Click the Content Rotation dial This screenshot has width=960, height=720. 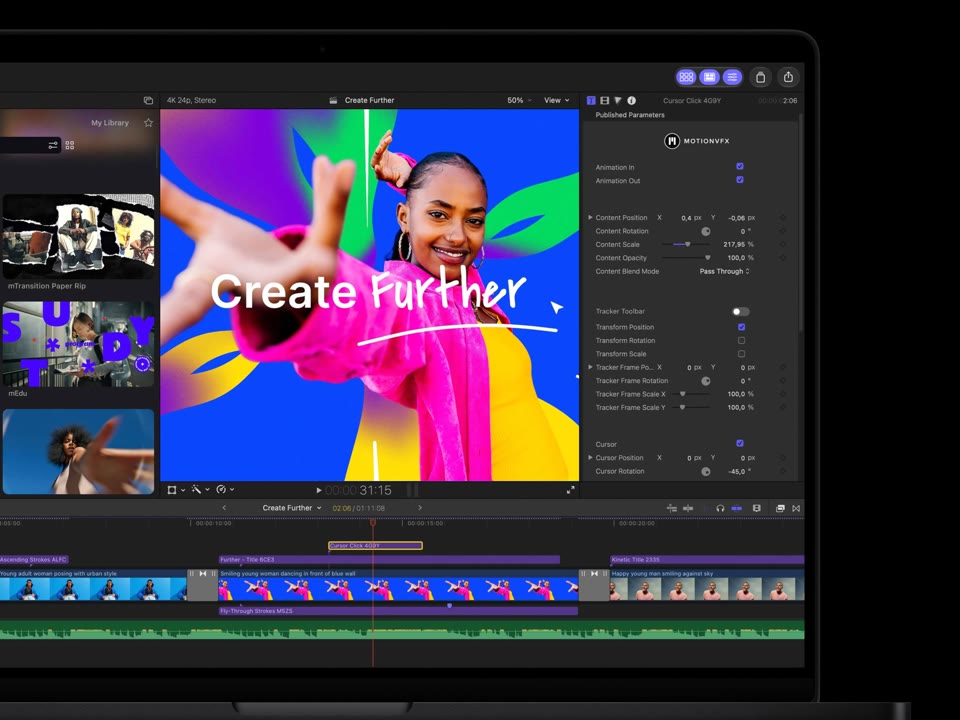click(x=706, y=231)
